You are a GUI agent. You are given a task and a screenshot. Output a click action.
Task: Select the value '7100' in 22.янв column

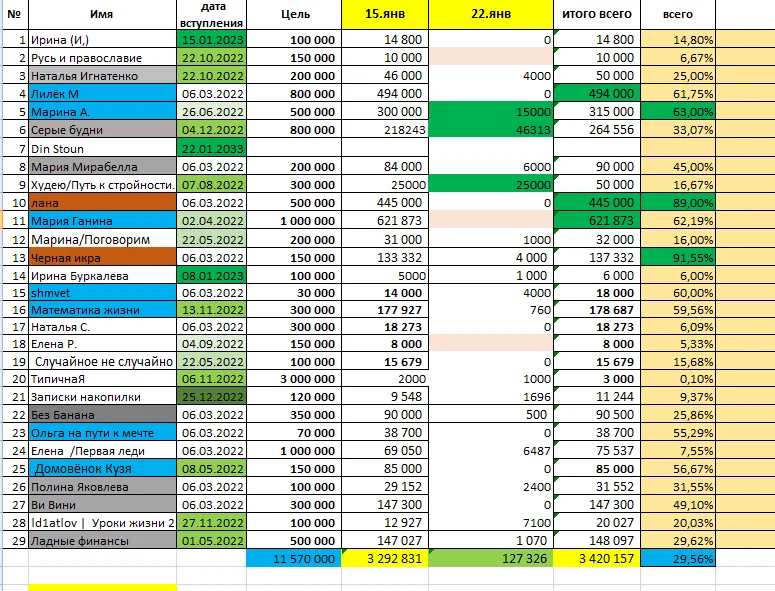click(491, 522)
